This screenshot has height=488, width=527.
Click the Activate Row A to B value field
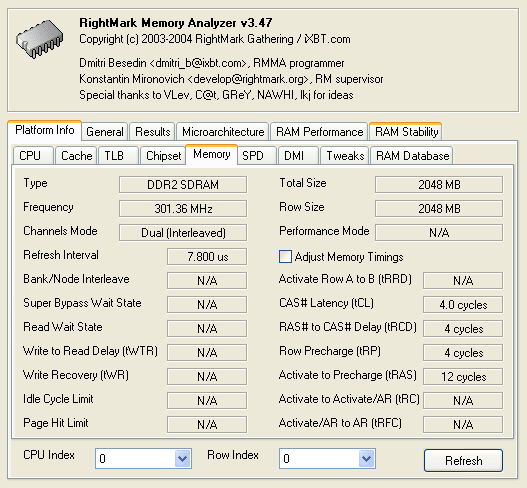pos(463,281)
